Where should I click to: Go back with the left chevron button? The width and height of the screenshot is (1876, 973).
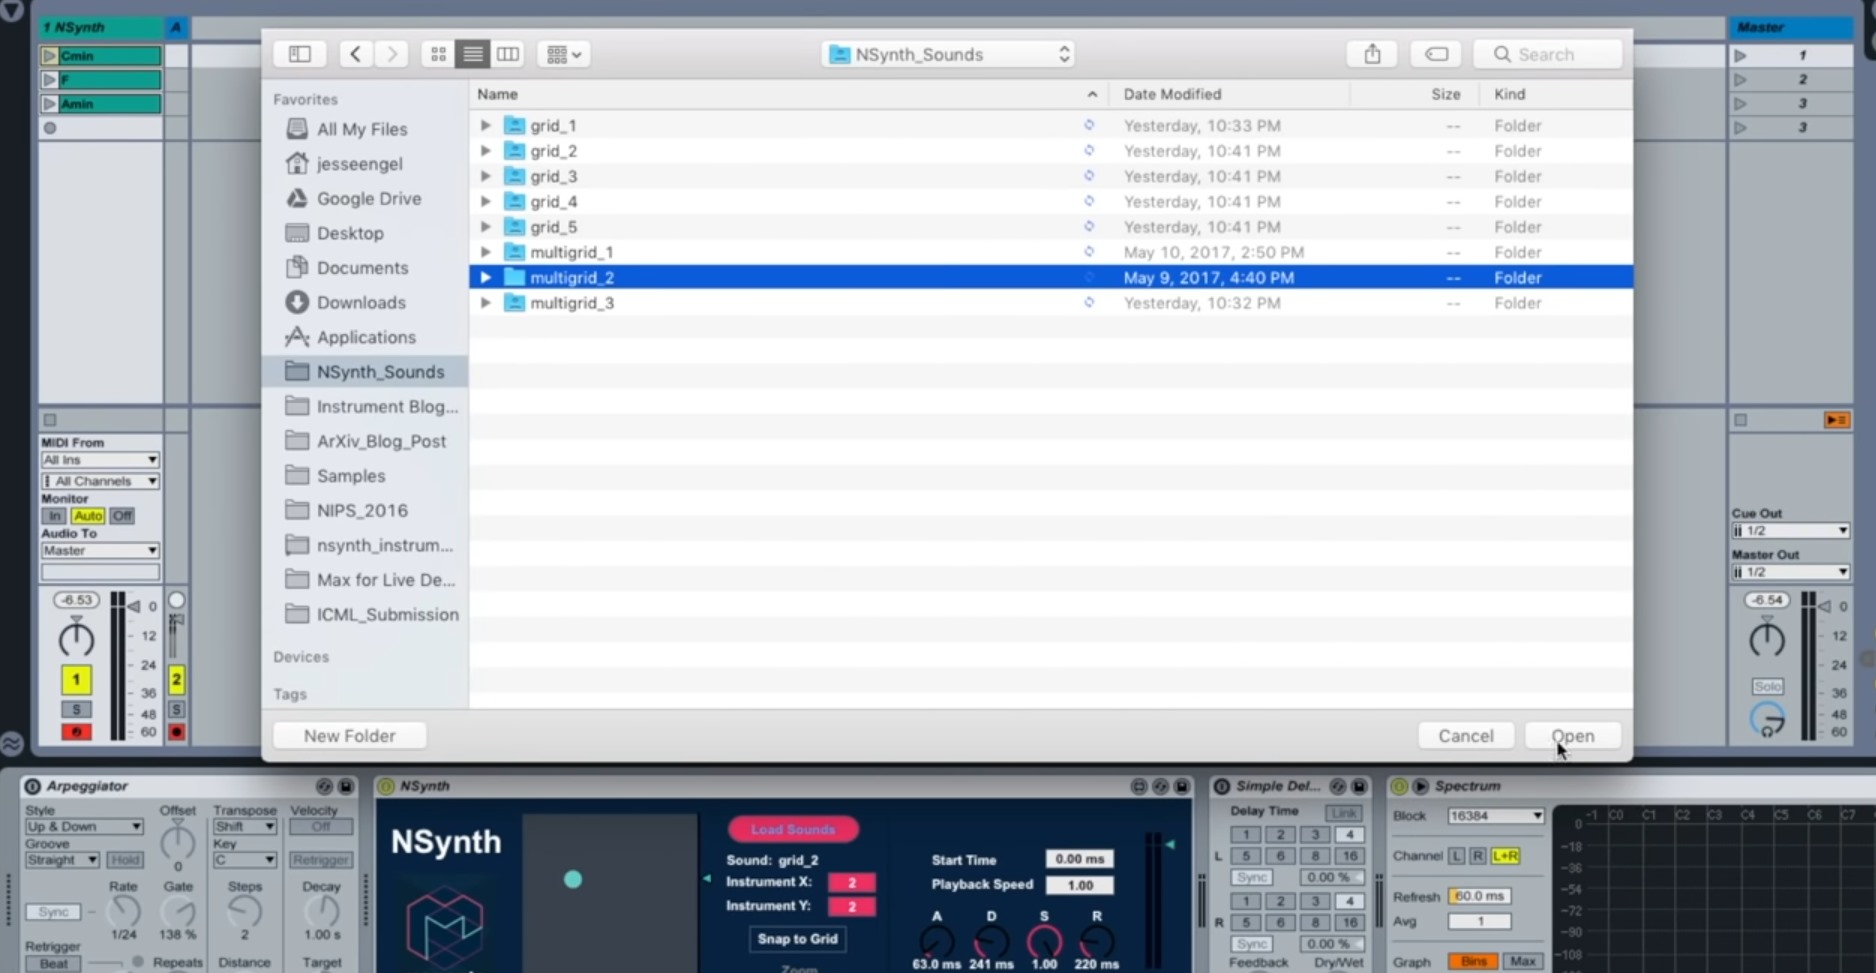coord(355,54)
